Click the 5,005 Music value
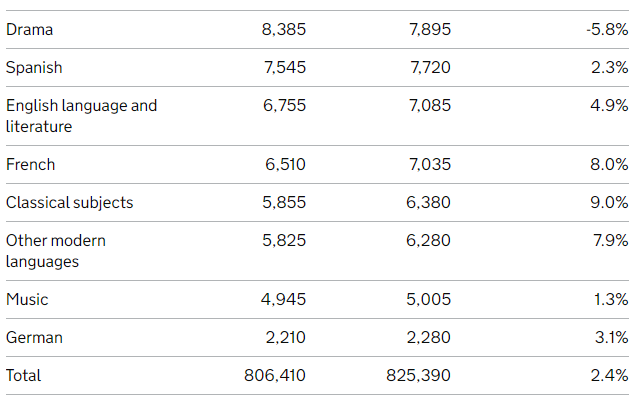Image resolution: width=642 pixels, height=404 pixels. point(428,300)
